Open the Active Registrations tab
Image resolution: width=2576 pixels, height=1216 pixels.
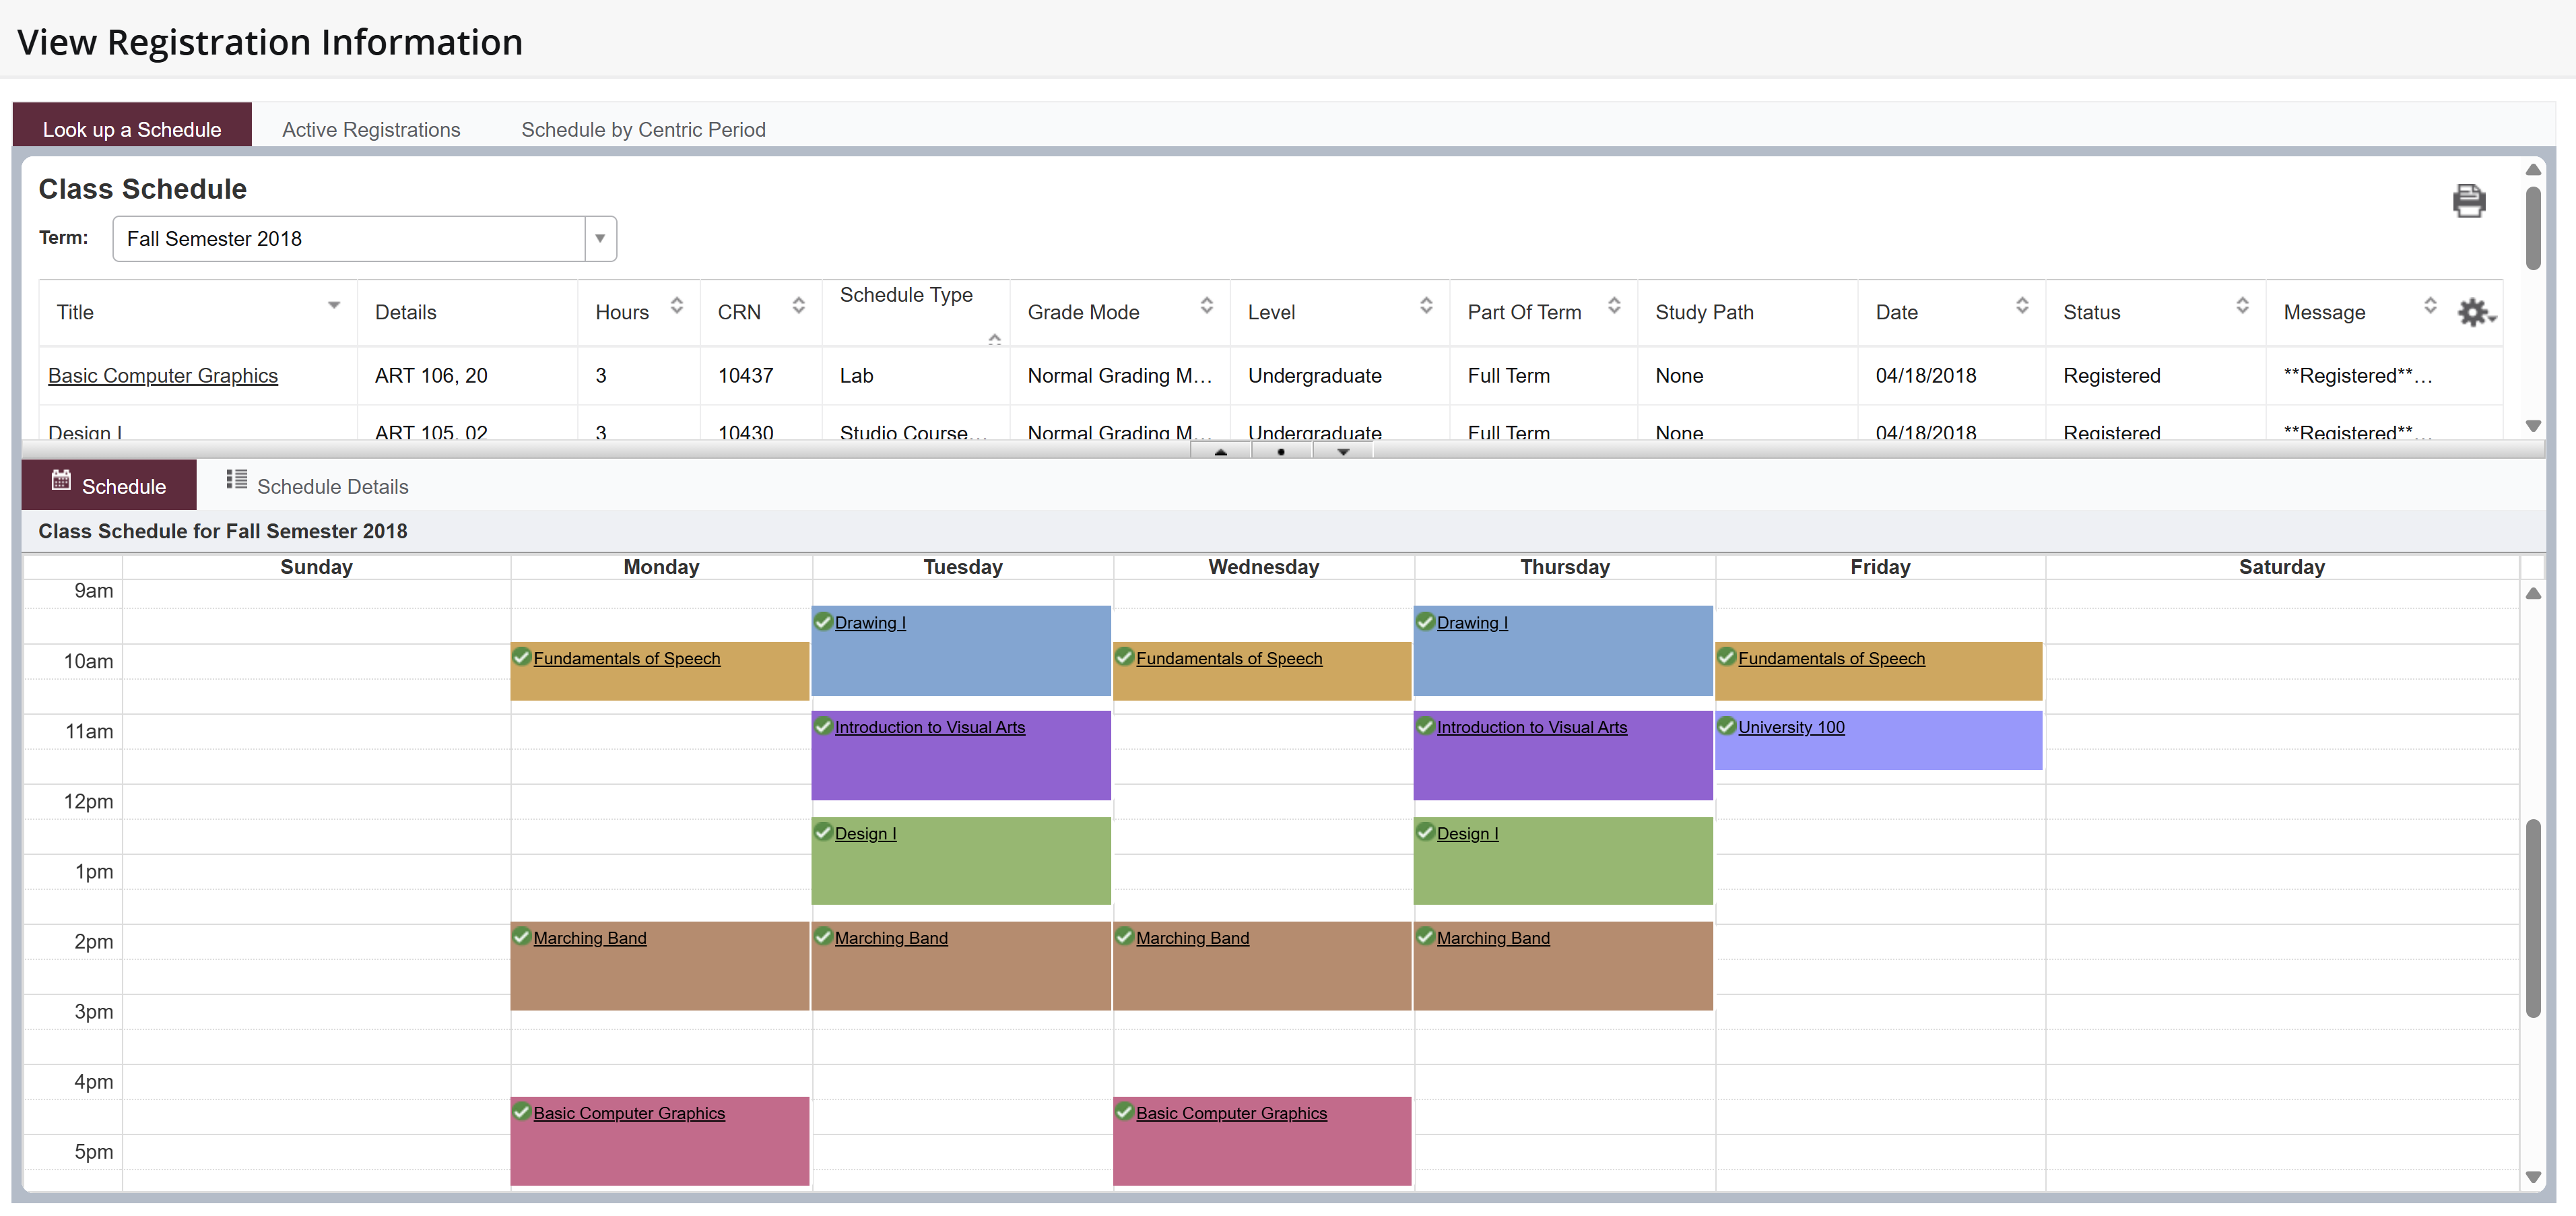click(x=371, y=129)
